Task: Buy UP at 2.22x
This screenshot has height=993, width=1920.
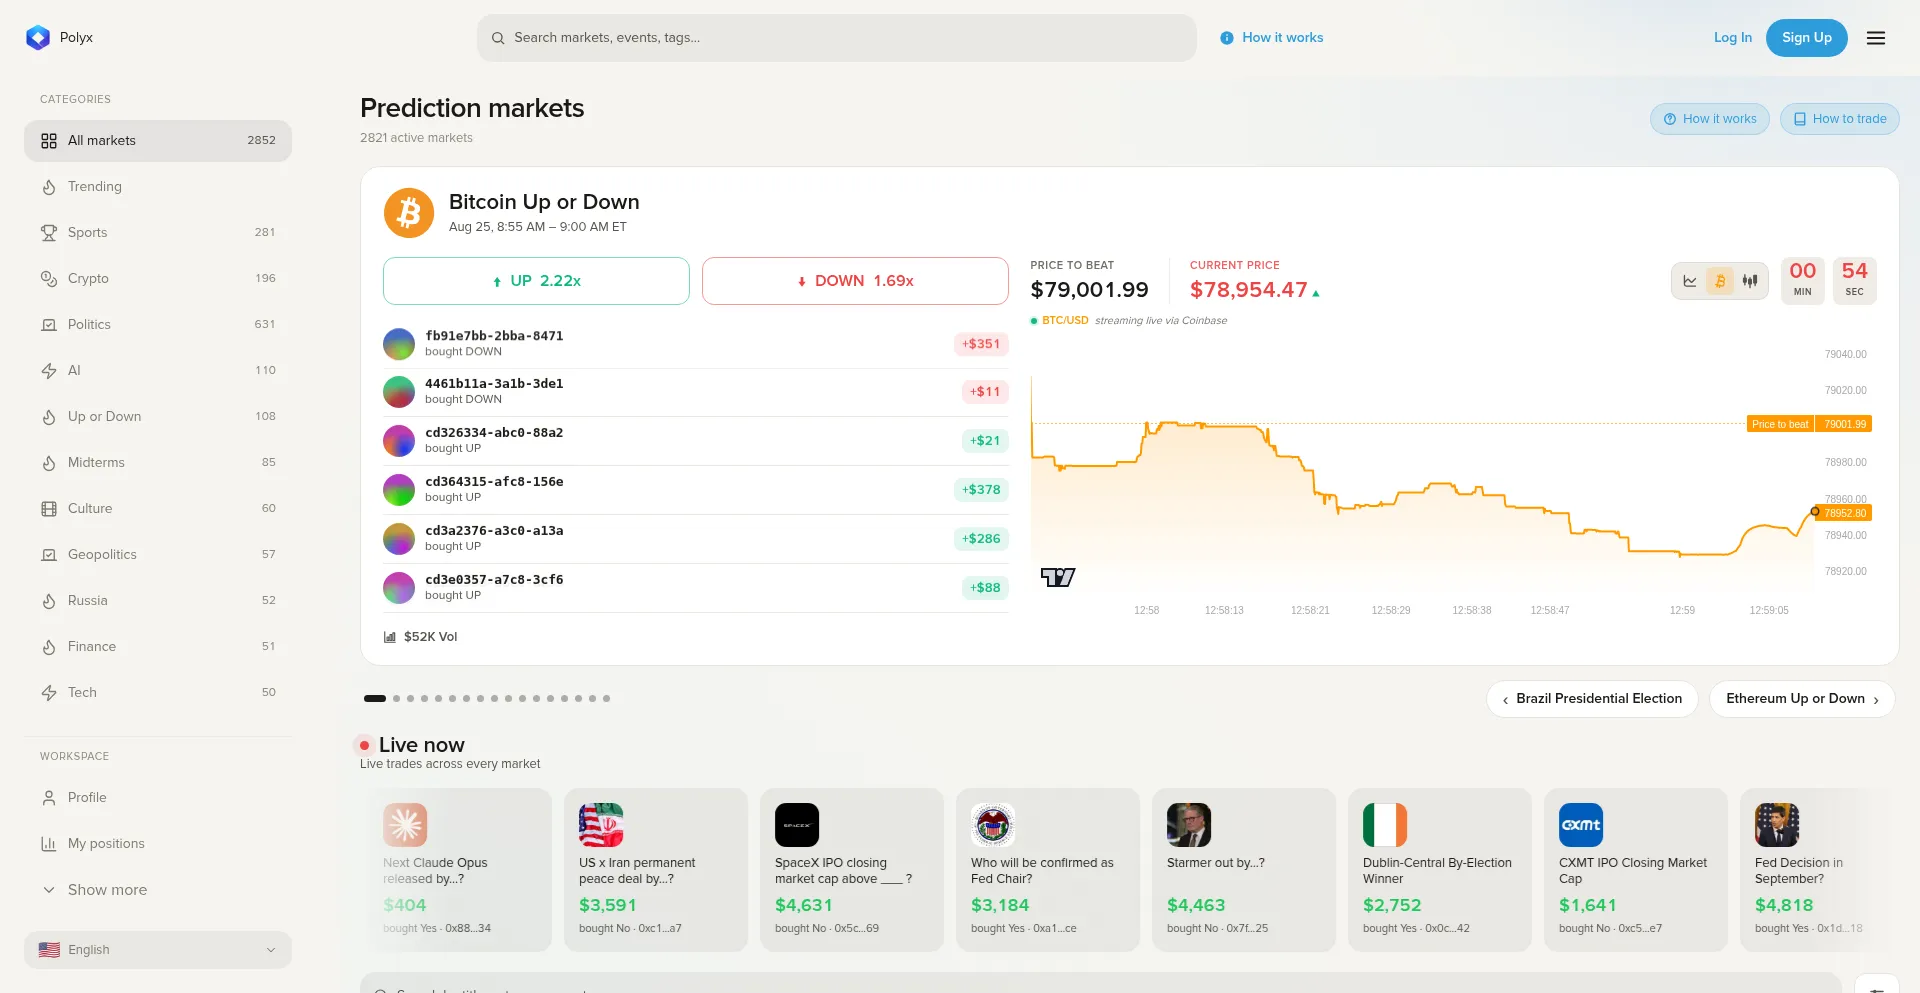Action: (536, 281)
